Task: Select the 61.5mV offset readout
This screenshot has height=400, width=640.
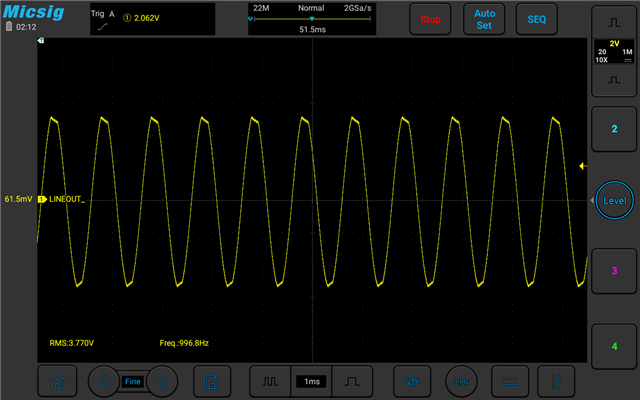Action: tap(18, 199)
